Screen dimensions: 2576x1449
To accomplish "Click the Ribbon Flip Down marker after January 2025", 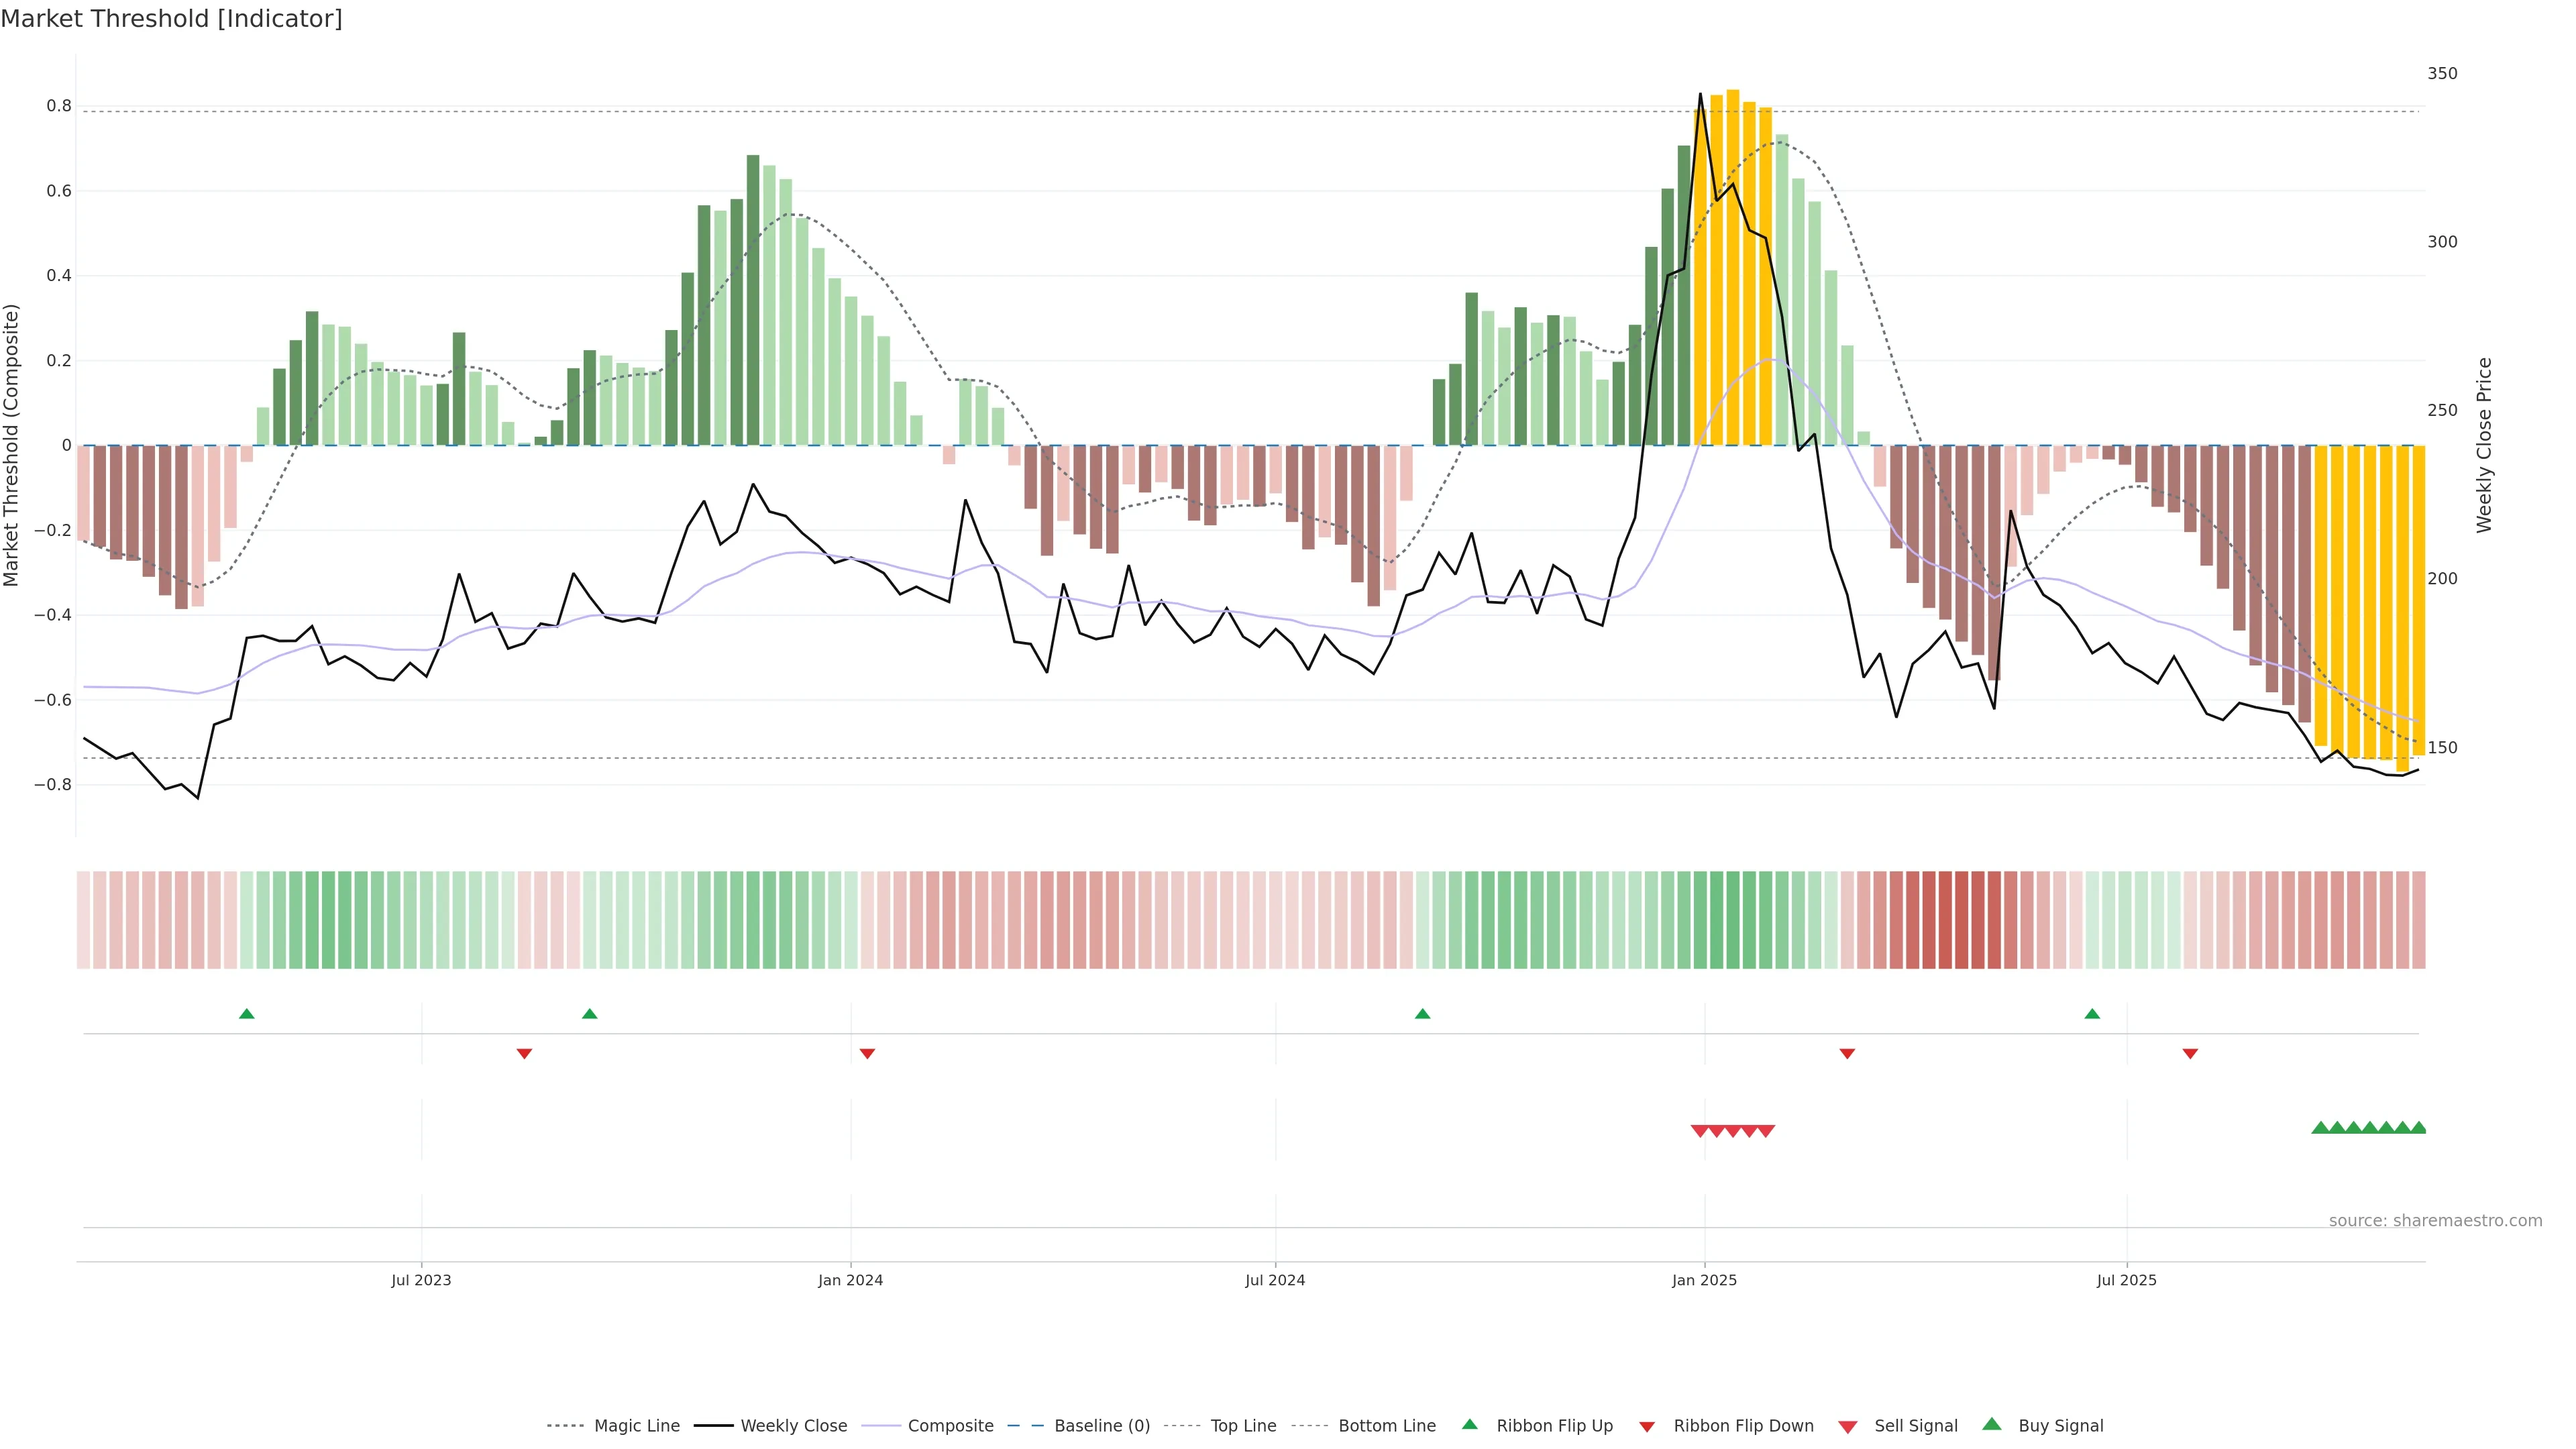I will [x=1847, y=1054].
